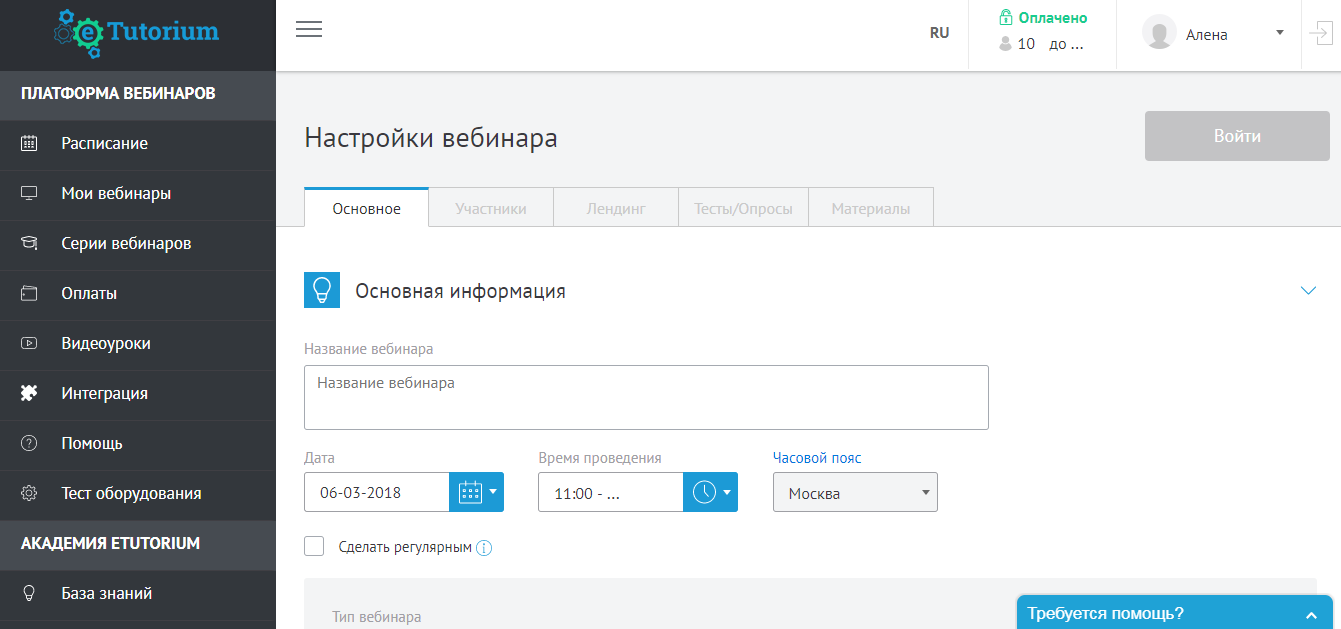
Task: Open the Лендинг tab
Action: click(615, 207)
